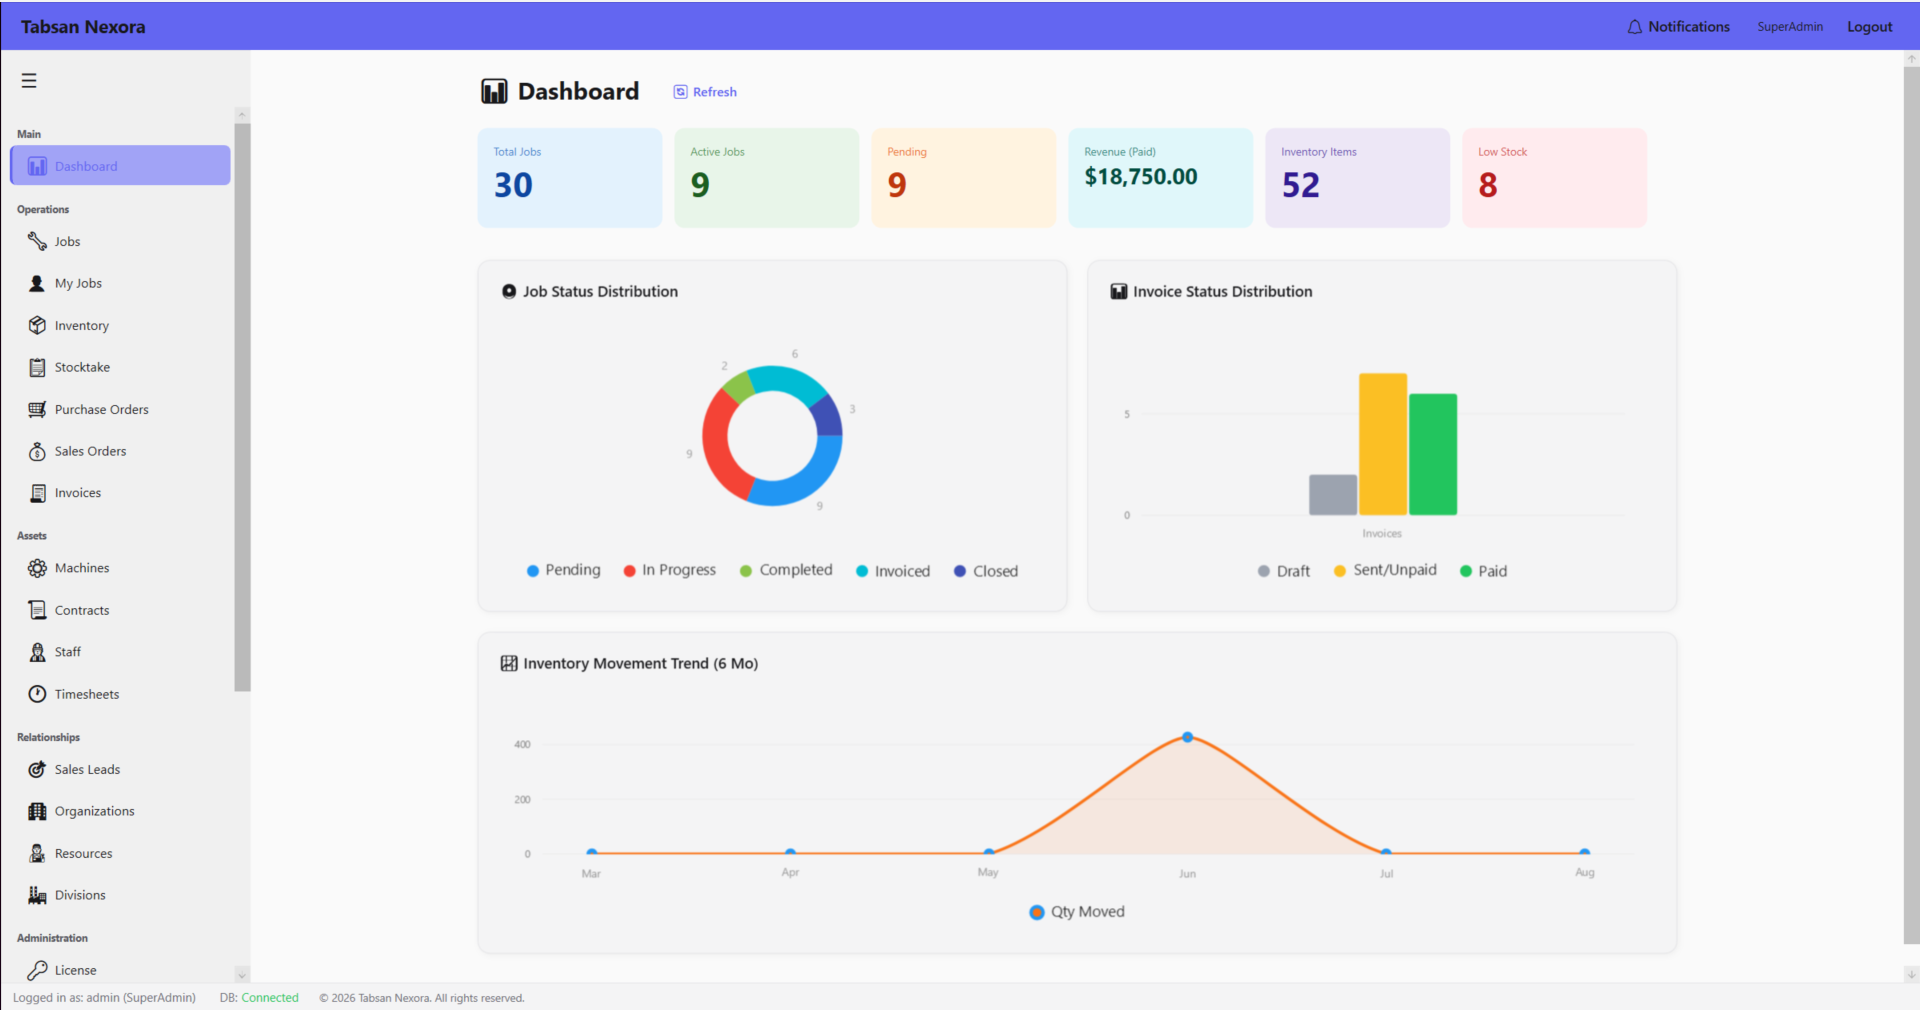Open the Low Stock card
The width and height of the screenshot is (1920, 1010).
[1554, 178]
